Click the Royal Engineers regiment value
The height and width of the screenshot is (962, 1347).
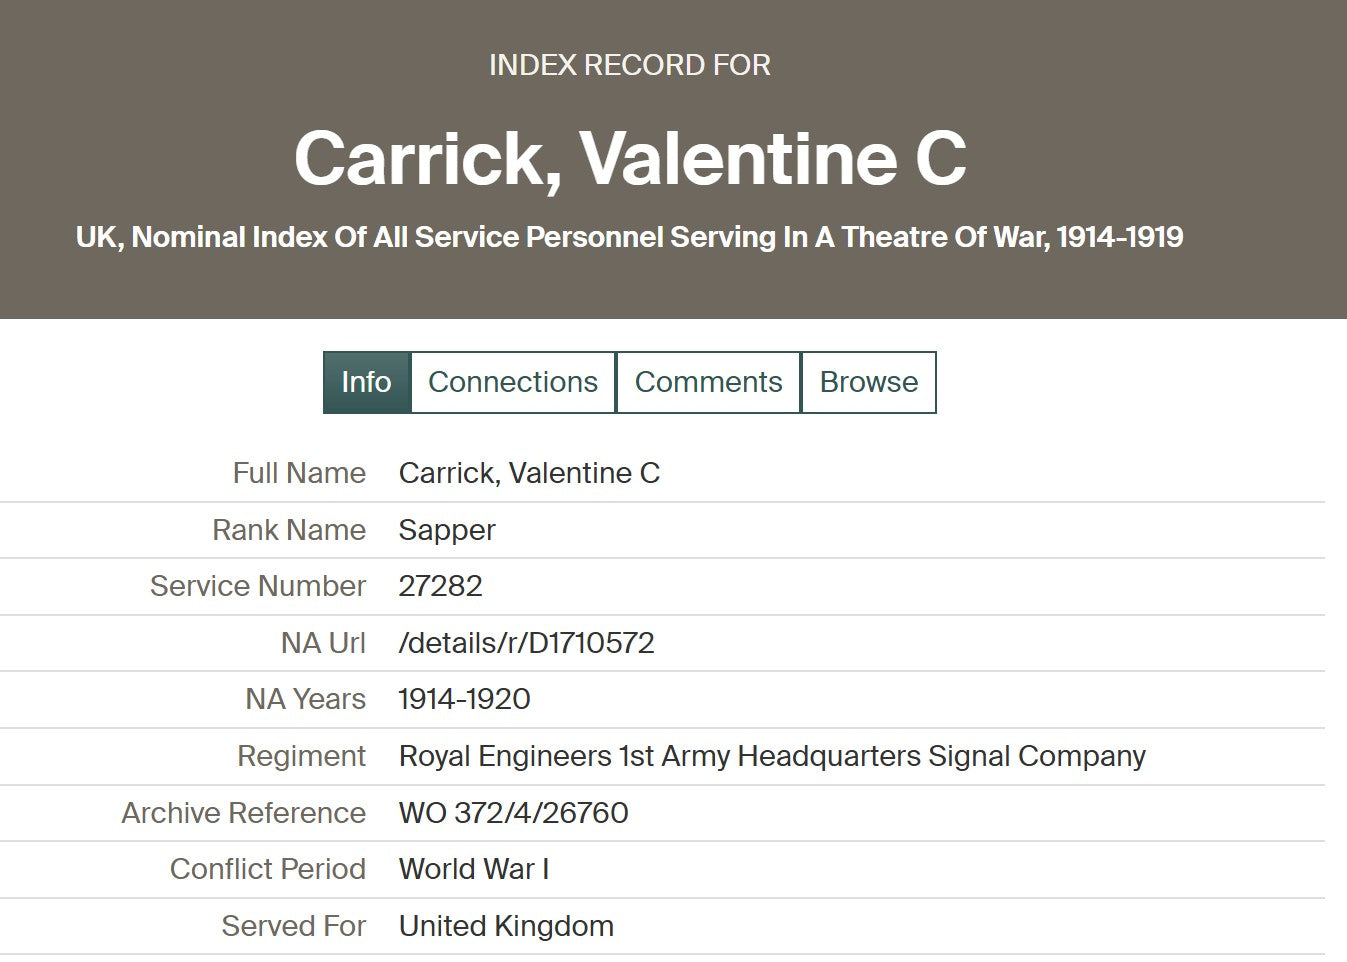[x=772, y=756]
